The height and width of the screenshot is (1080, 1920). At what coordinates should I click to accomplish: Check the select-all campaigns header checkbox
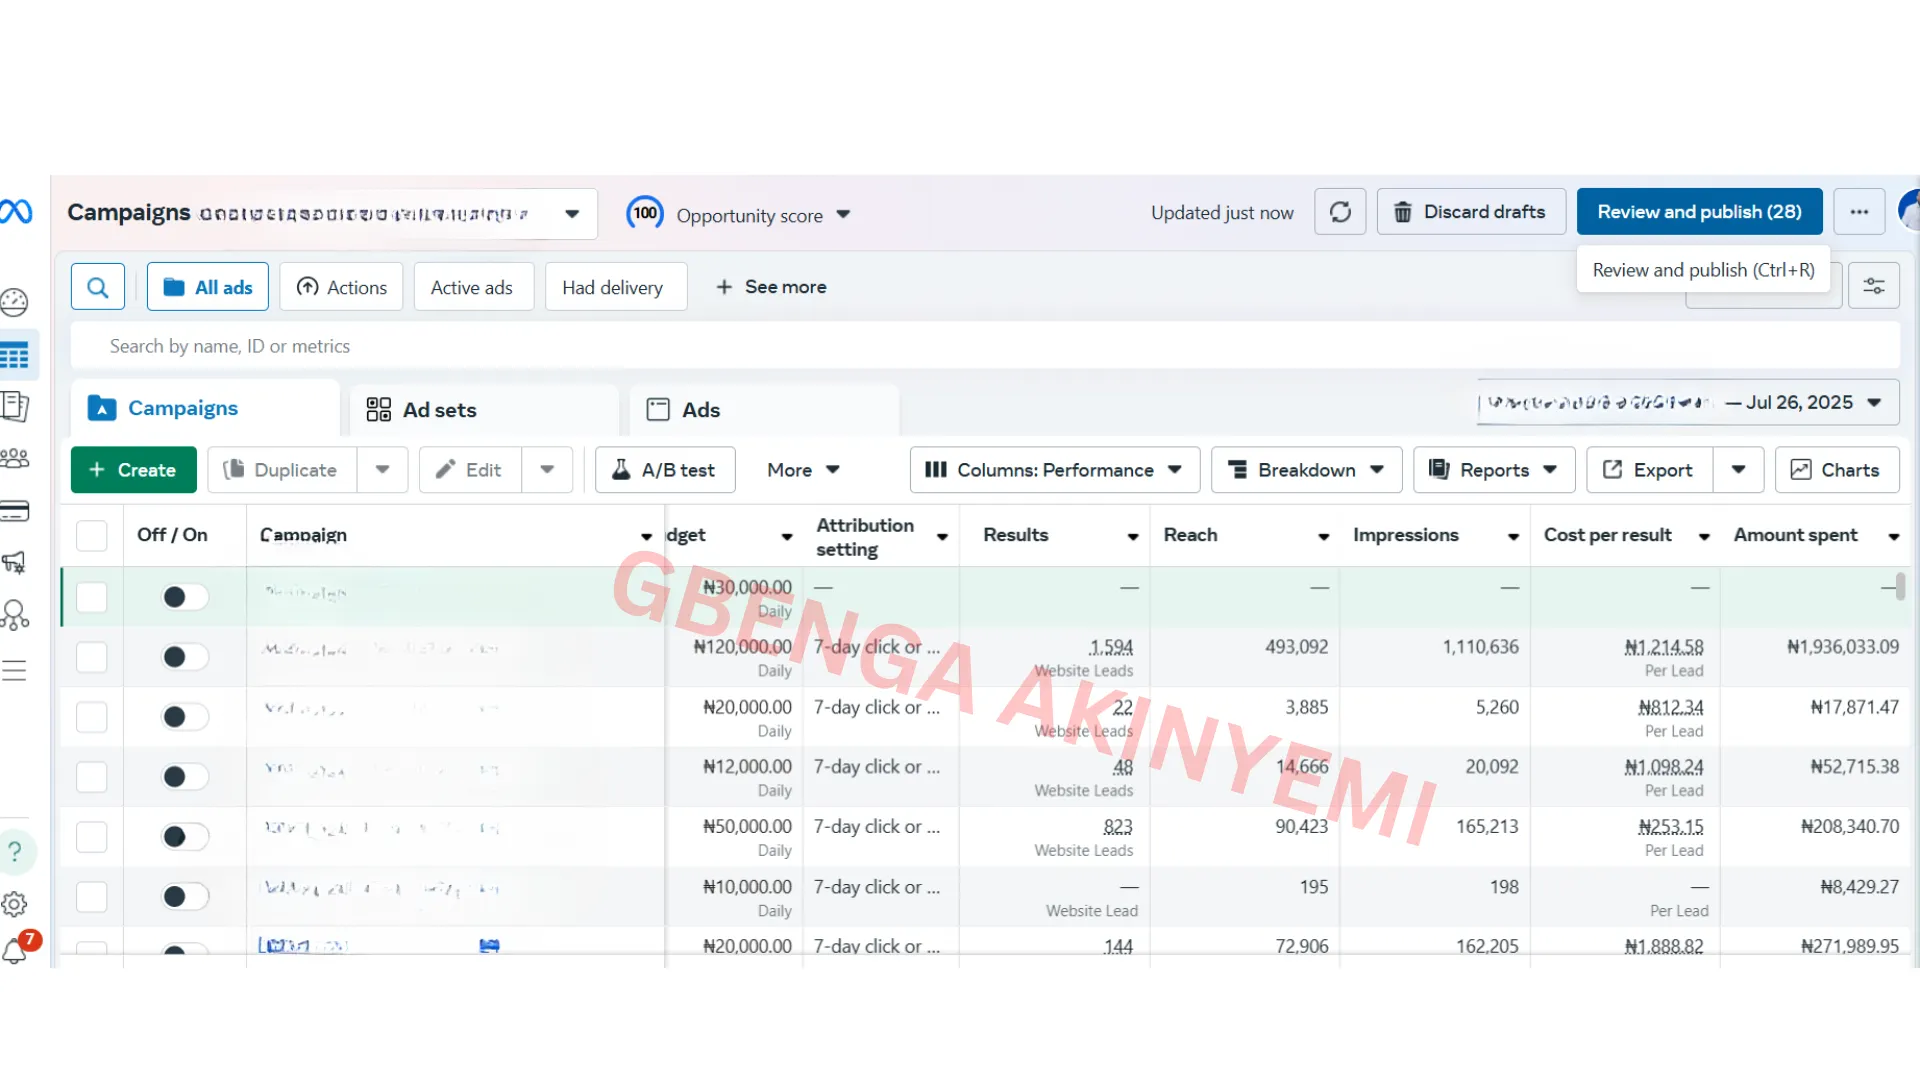tap(92, 536)
